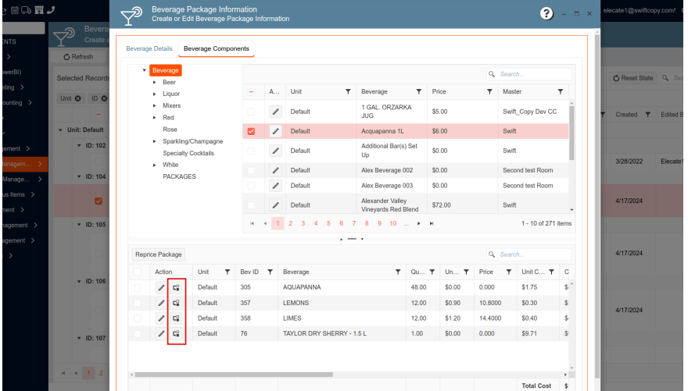Screen dimensions: 688x391
Task: Go to page 2 of beverages
Action: (x=290, y=223)
